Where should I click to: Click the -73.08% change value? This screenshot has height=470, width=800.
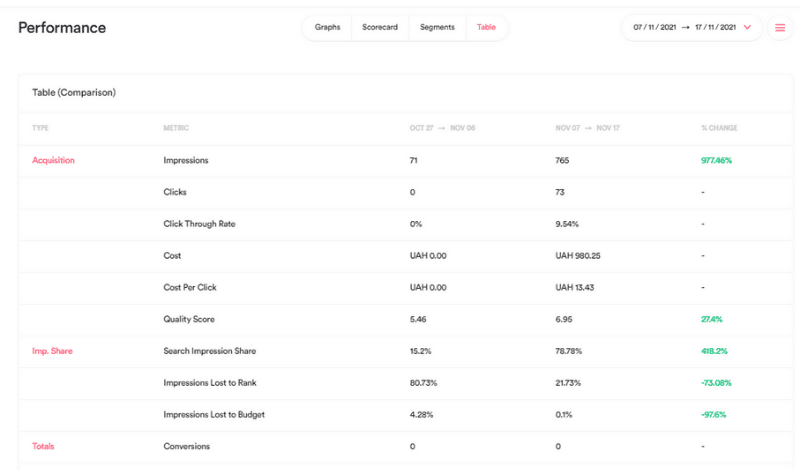(716, 383)
